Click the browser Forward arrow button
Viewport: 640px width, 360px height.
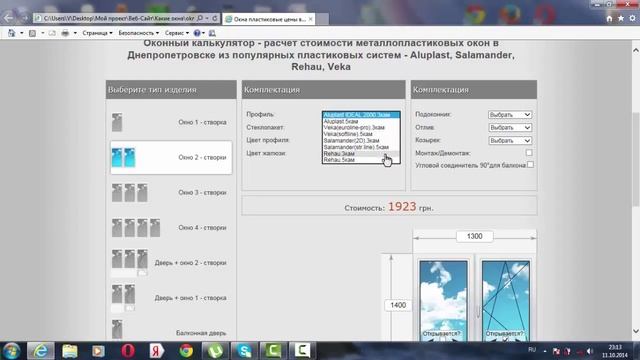(24, 18)
